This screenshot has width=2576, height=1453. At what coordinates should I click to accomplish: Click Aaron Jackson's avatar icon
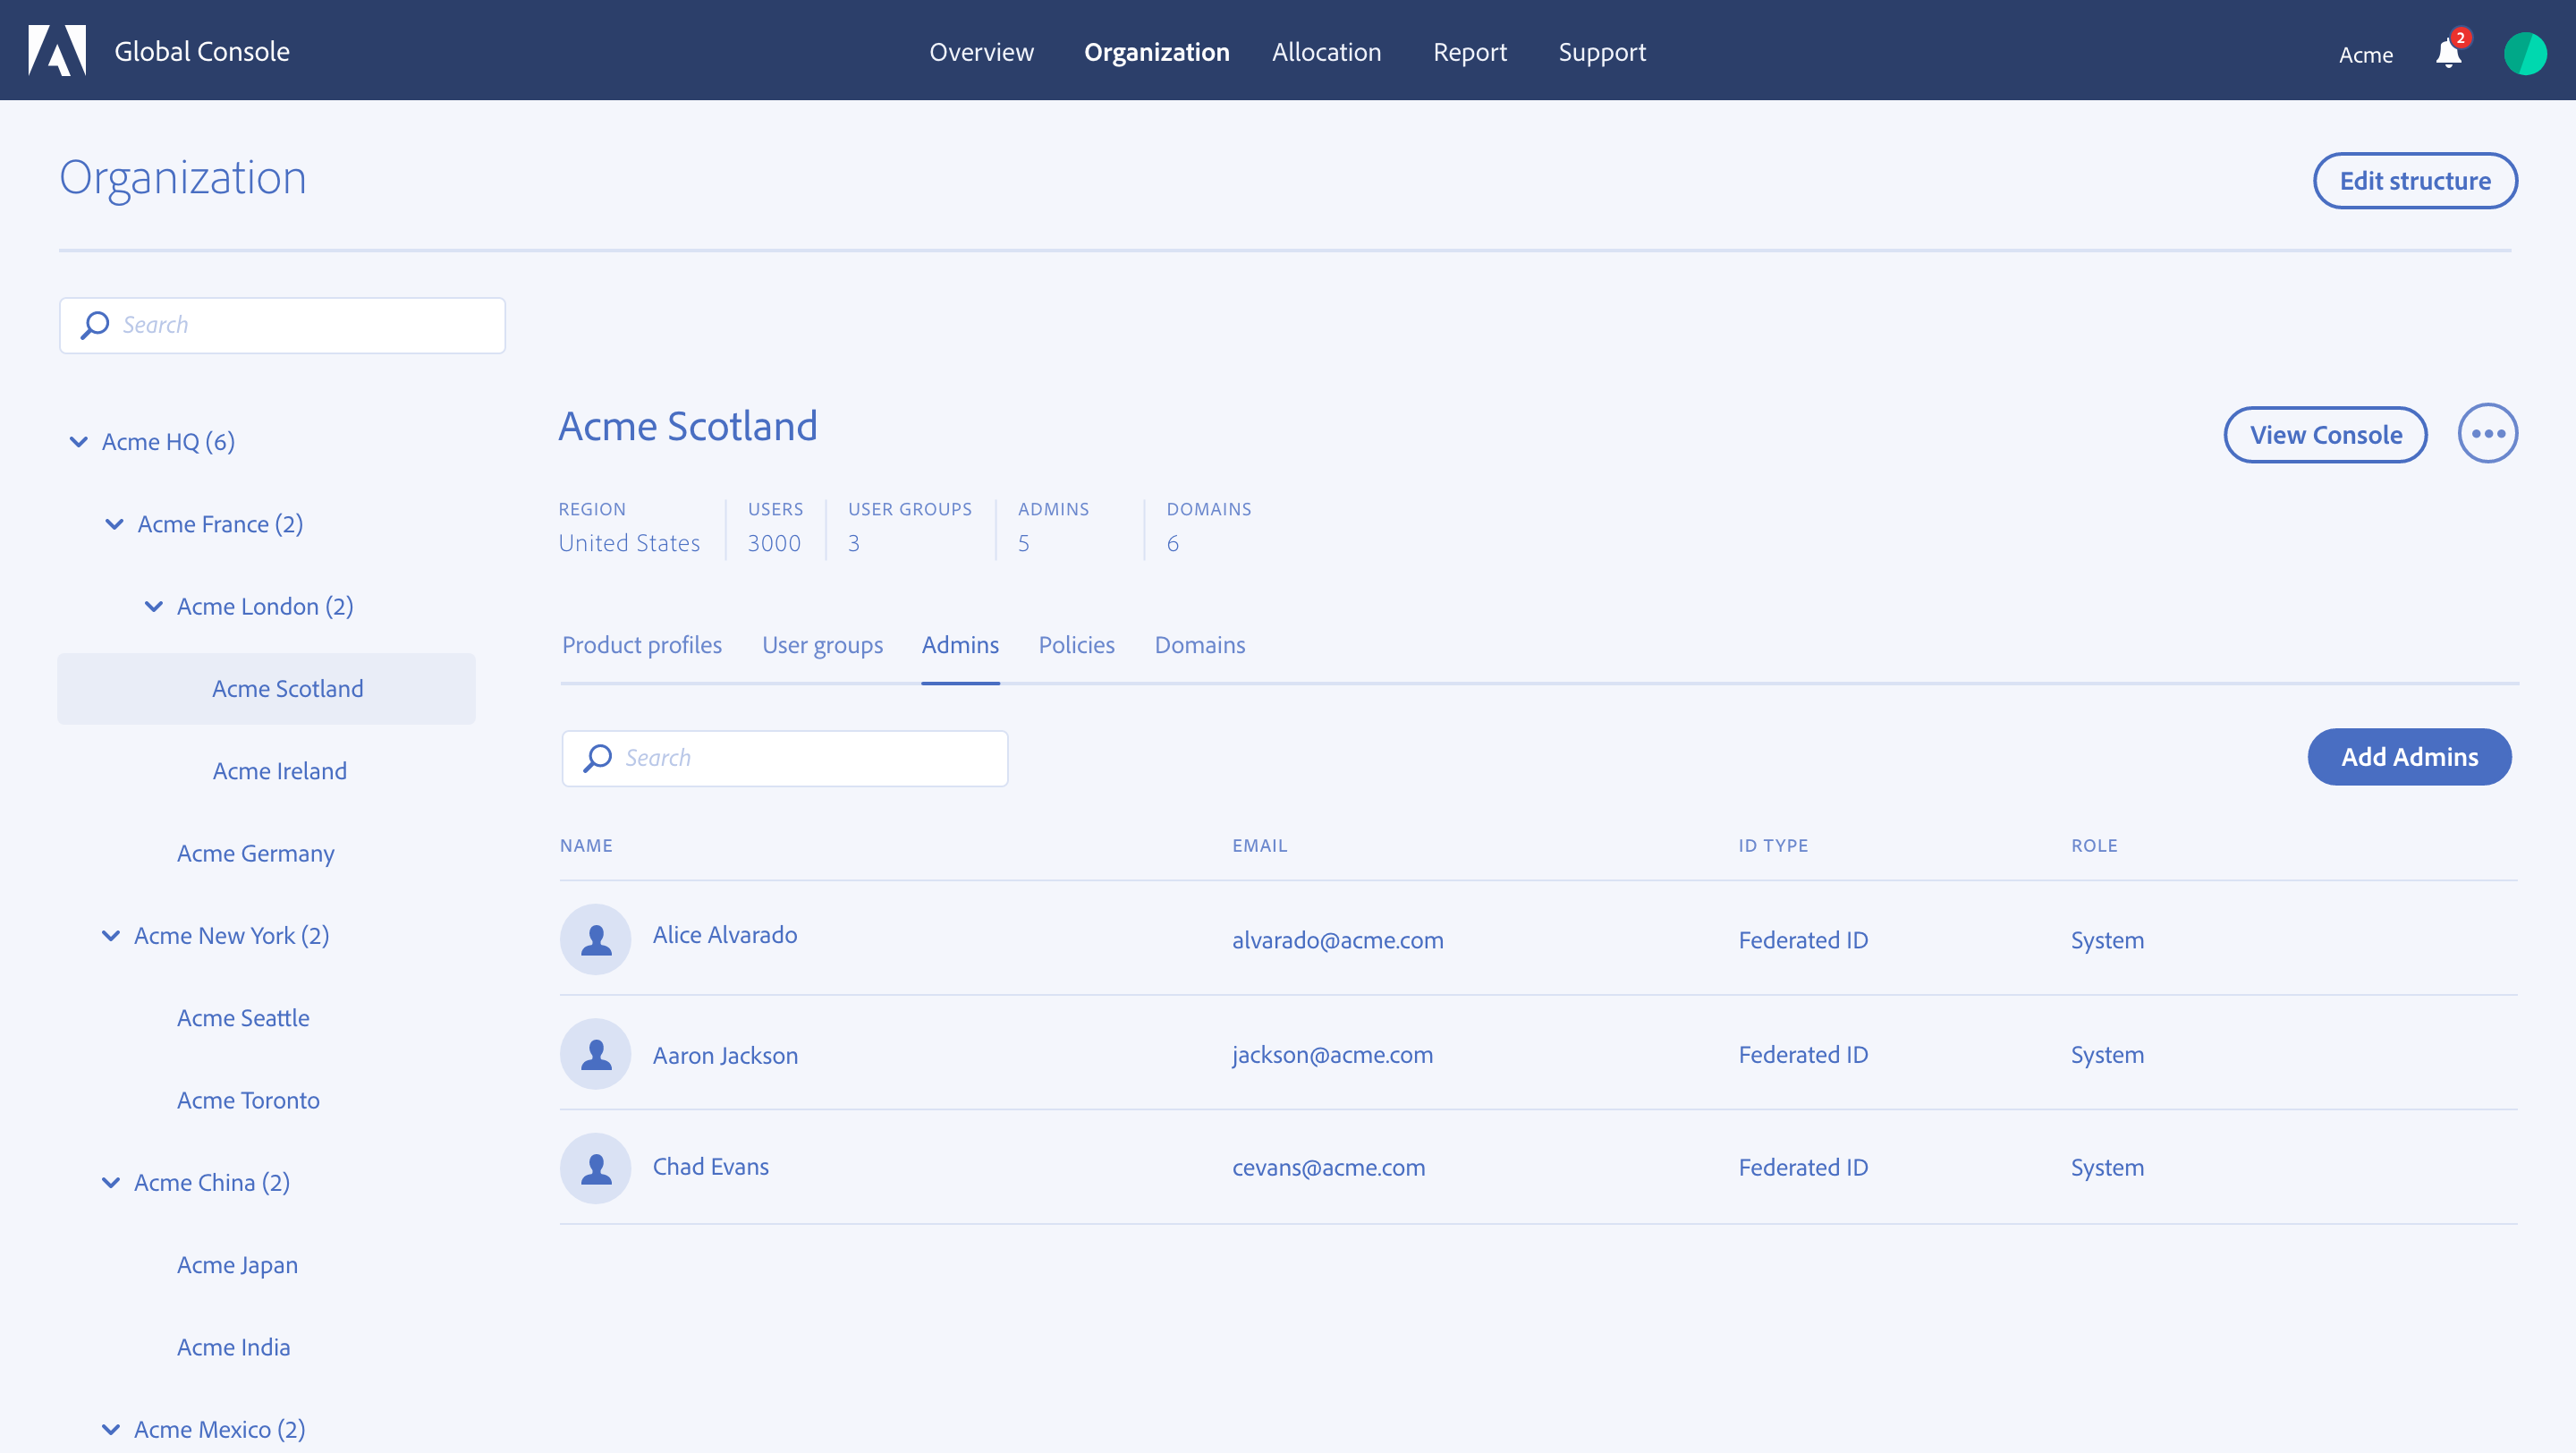tap(596, 1053)
